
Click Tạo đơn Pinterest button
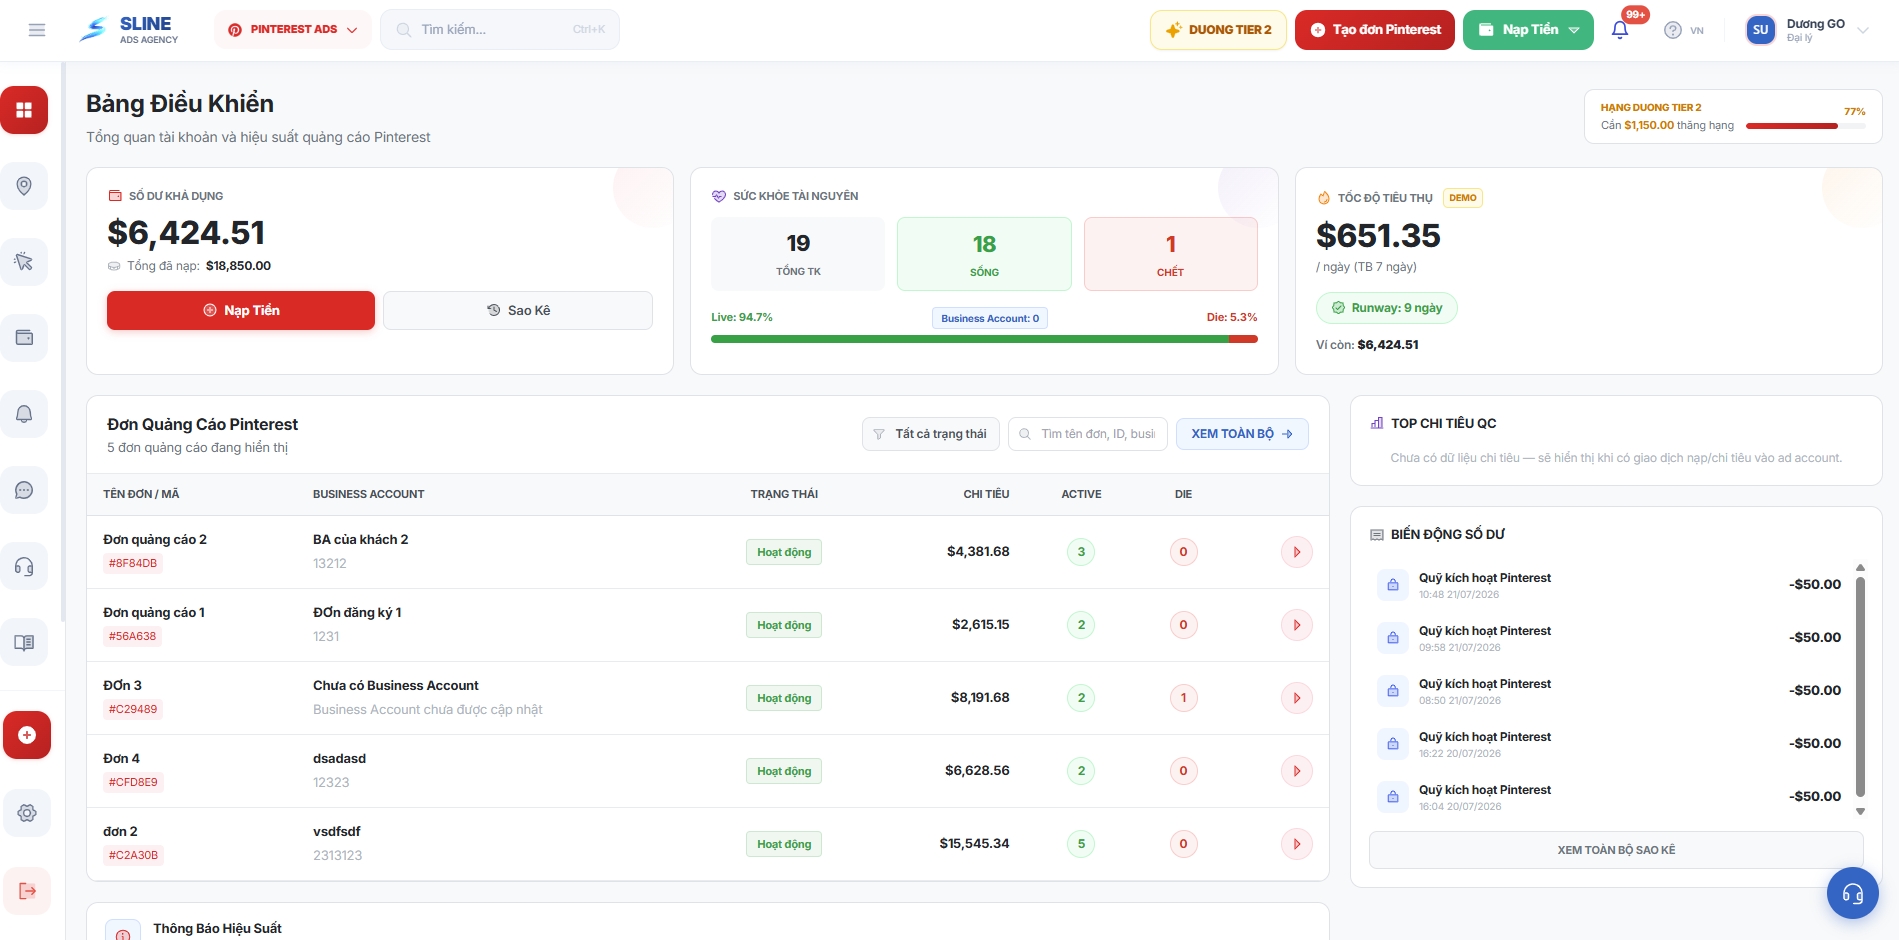[x=1375, y=30]
